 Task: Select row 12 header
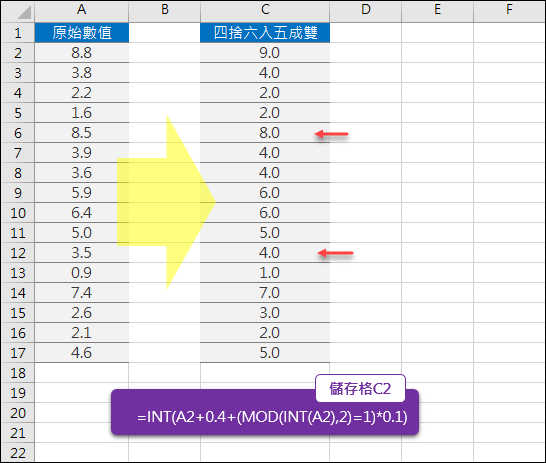coord(18,253)
